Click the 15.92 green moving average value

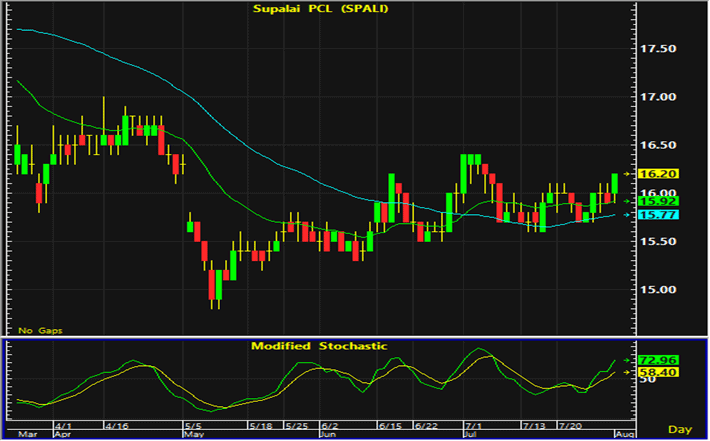[x=658, y=201]
